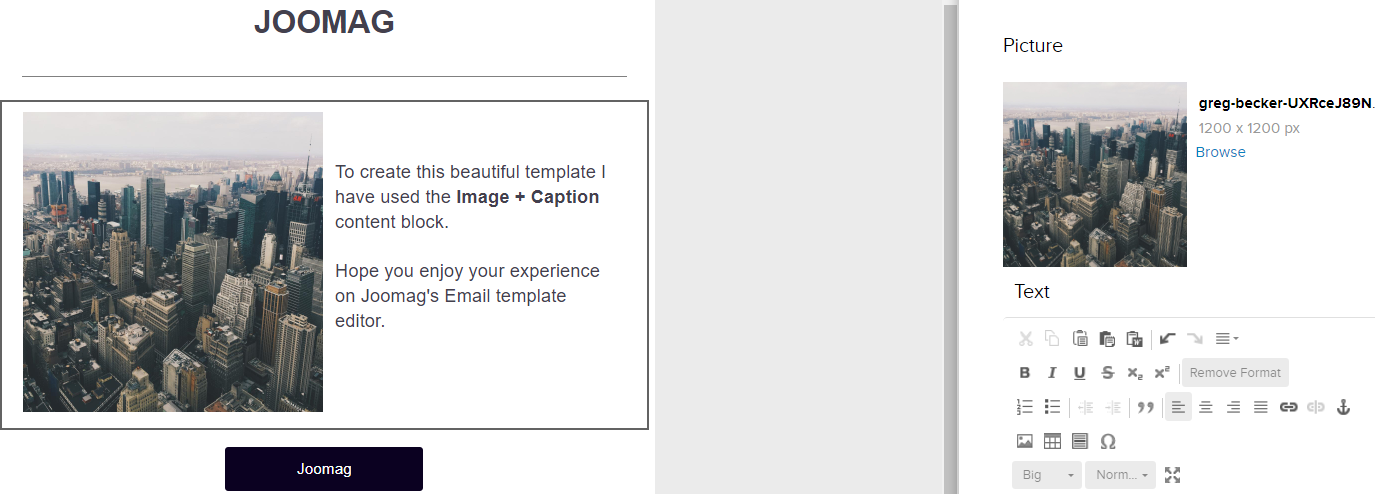Image resolution: width=1375 pixels, height=494 pixels.
Task: Insert a special character (Omega icon)
Action: [1108, 441]
